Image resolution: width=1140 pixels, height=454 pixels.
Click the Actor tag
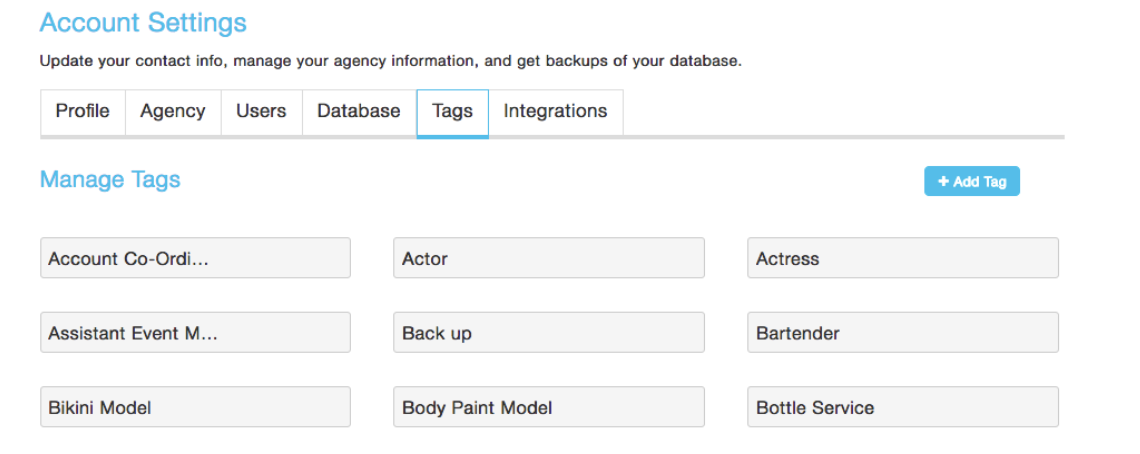[548, 258]
